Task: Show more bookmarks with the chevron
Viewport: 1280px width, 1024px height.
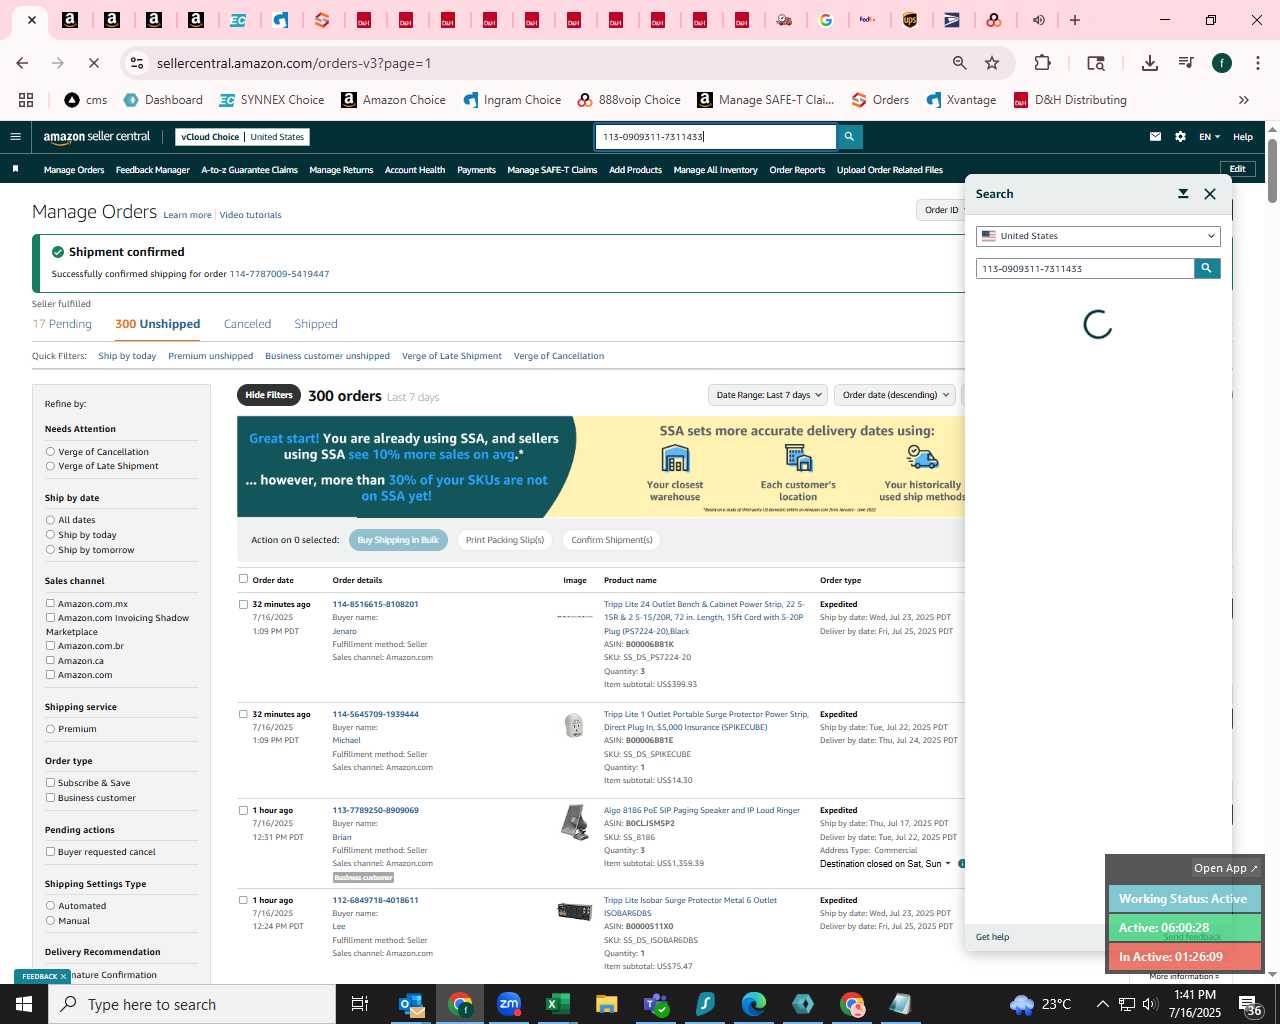Action: point(1244,100)
